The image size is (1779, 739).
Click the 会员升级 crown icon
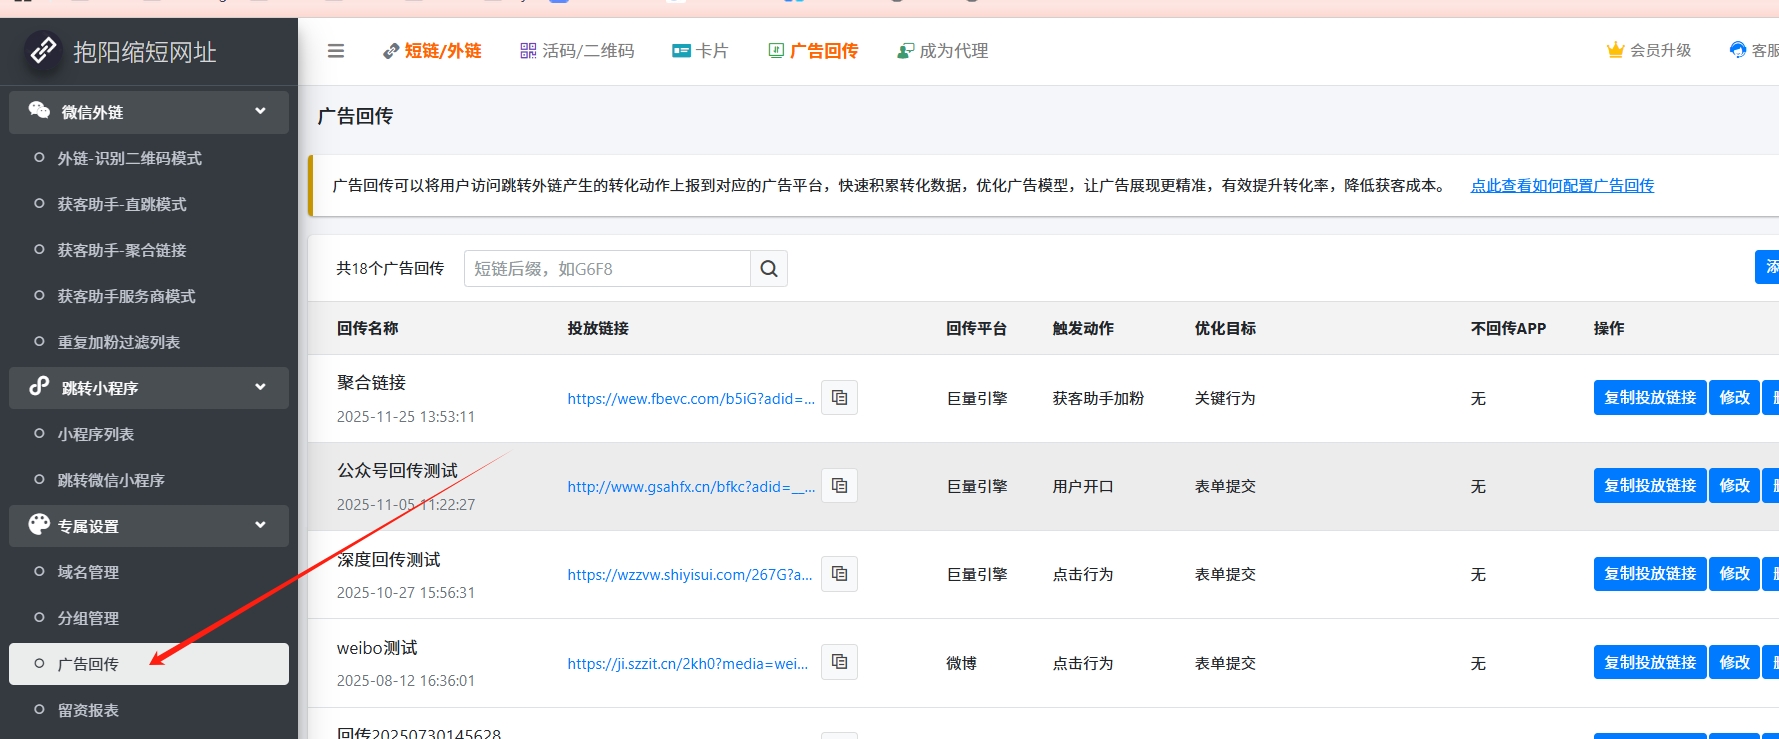[x=1615, y=50]
